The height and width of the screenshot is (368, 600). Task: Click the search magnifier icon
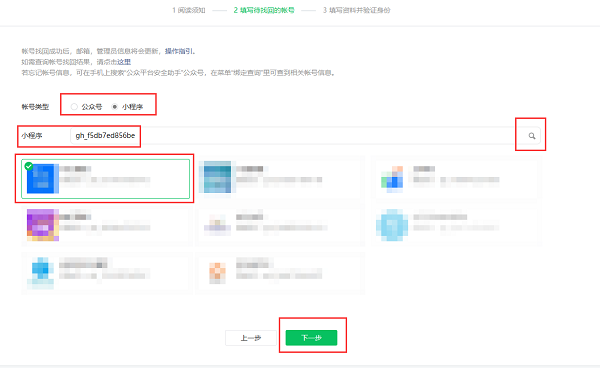tap(532, 136)
